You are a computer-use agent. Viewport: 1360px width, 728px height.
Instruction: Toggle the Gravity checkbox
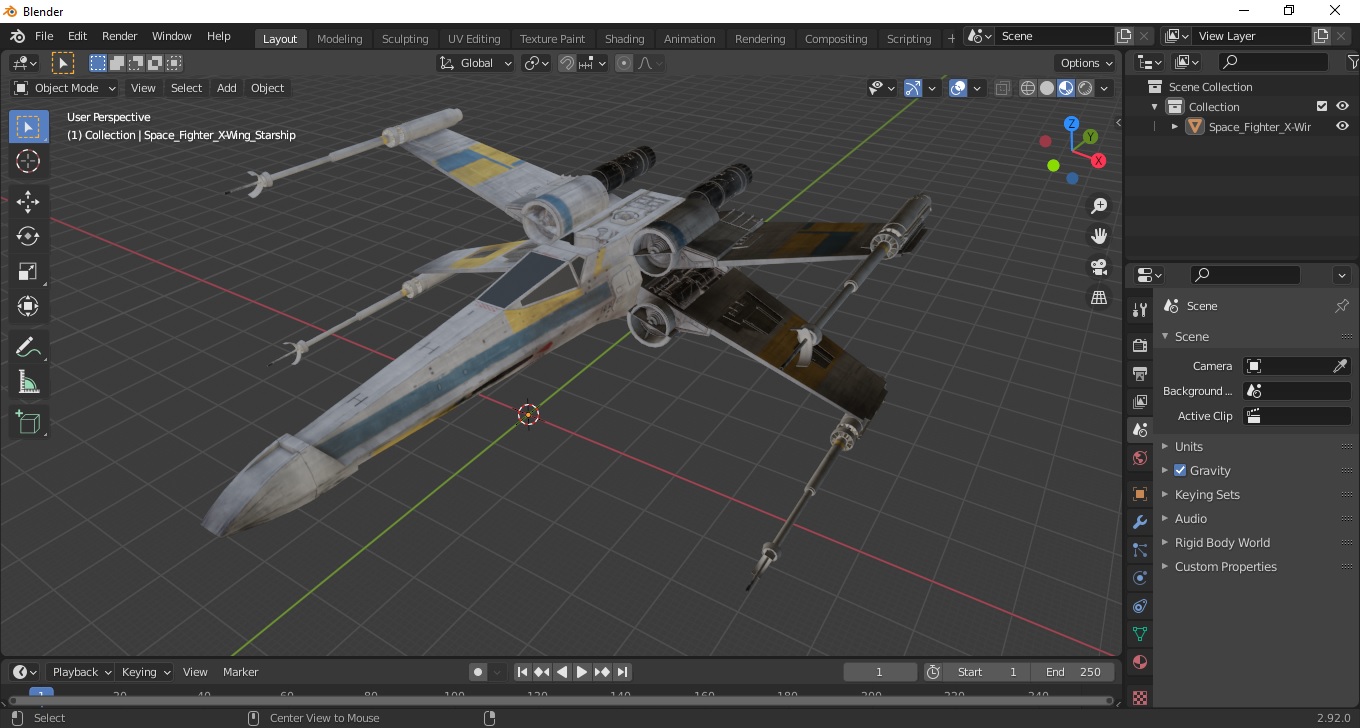1180,470
